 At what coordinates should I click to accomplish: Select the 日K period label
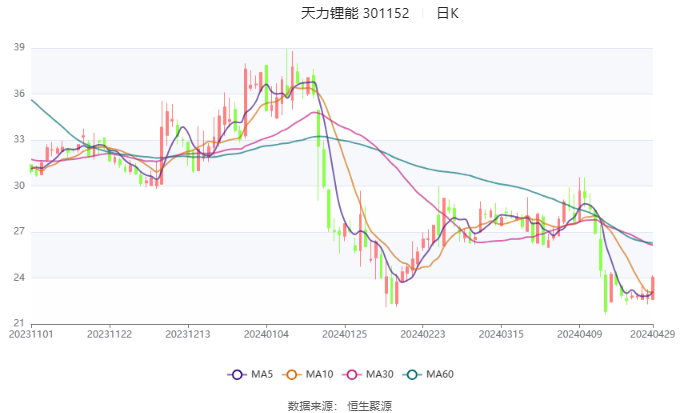click(447, 13)
